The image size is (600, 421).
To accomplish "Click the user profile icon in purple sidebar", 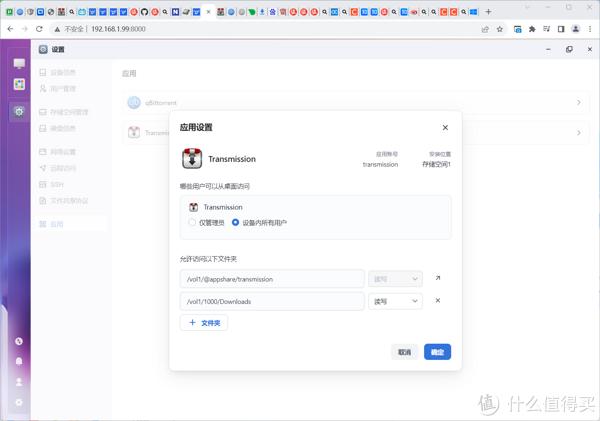I will tap(19, 382).
